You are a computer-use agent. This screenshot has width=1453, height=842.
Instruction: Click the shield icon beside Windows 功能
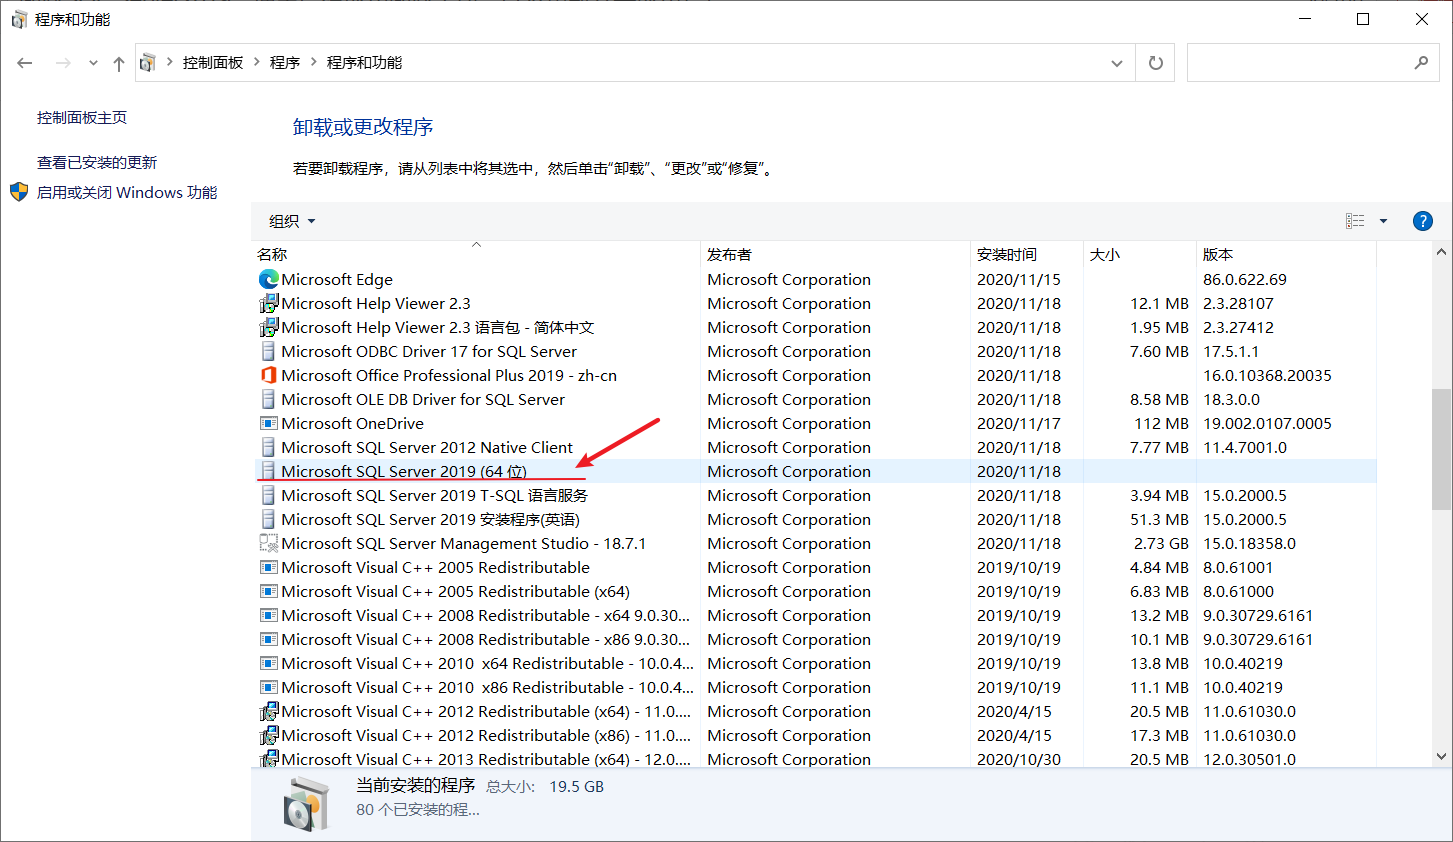point(19,191)
